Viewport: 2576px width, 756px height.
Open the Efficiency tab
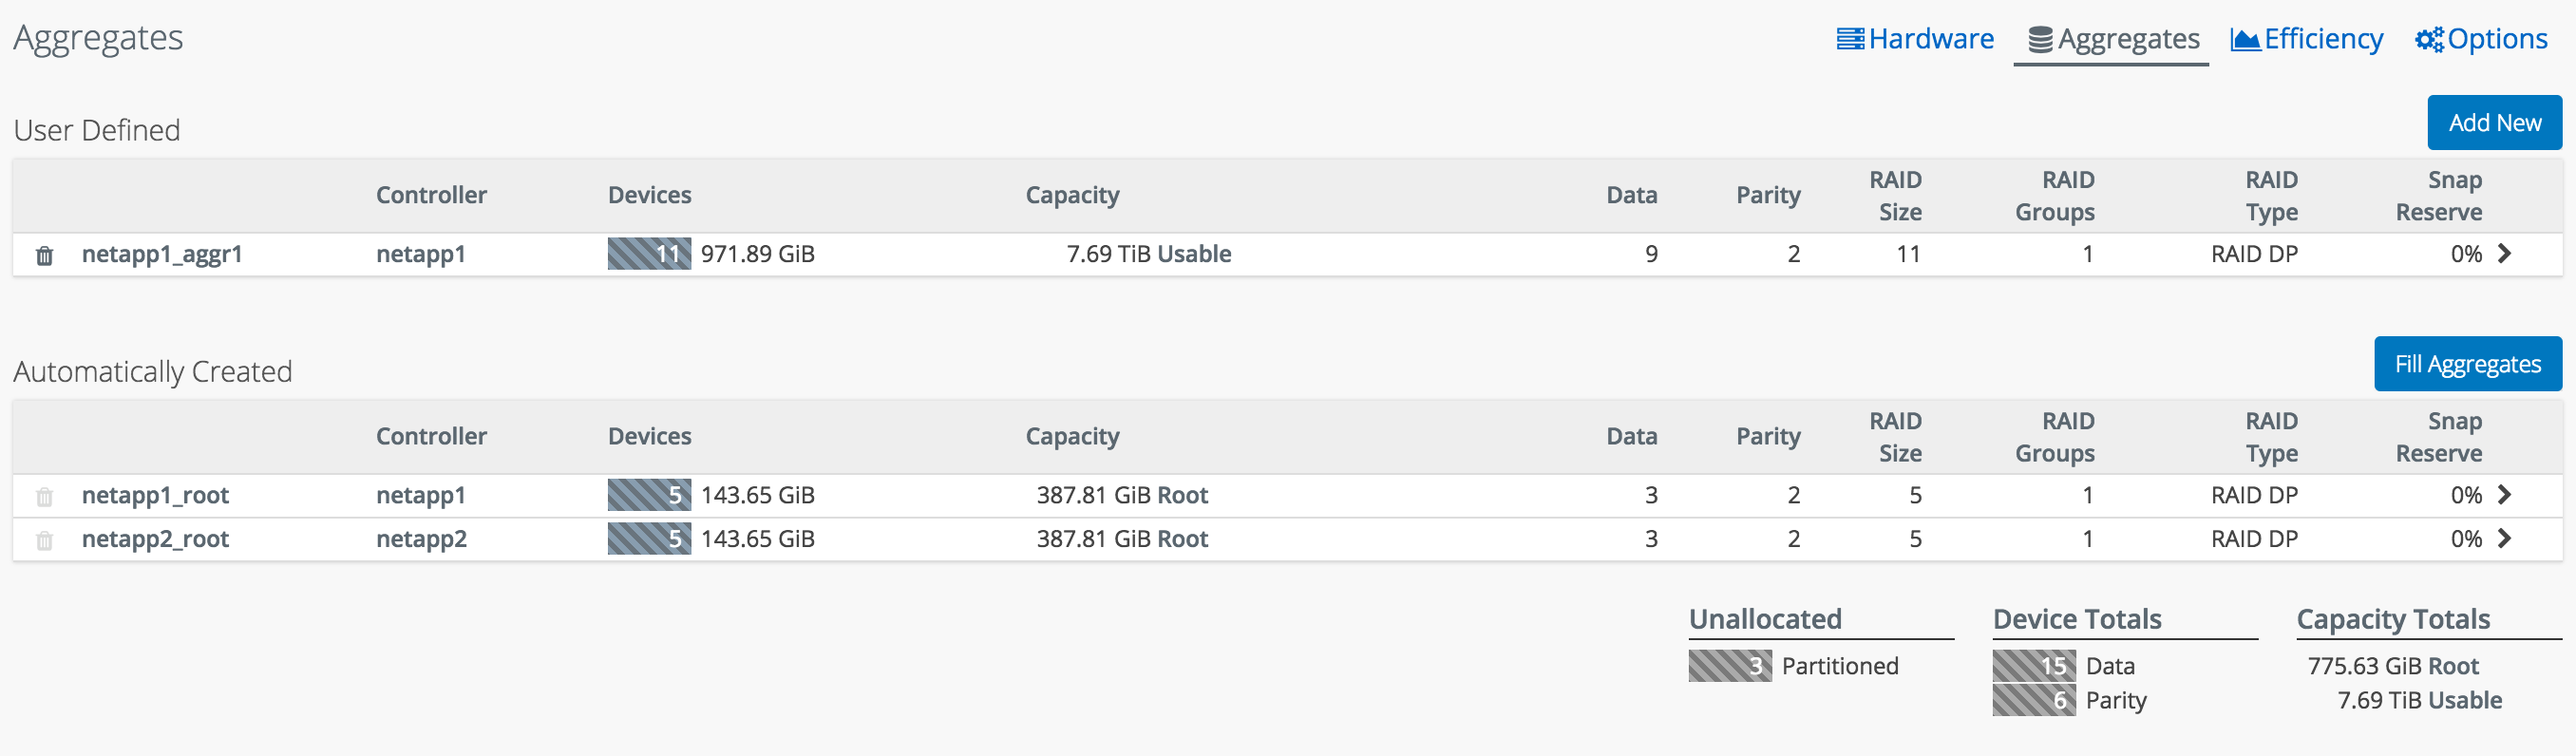coord(2323,39)
